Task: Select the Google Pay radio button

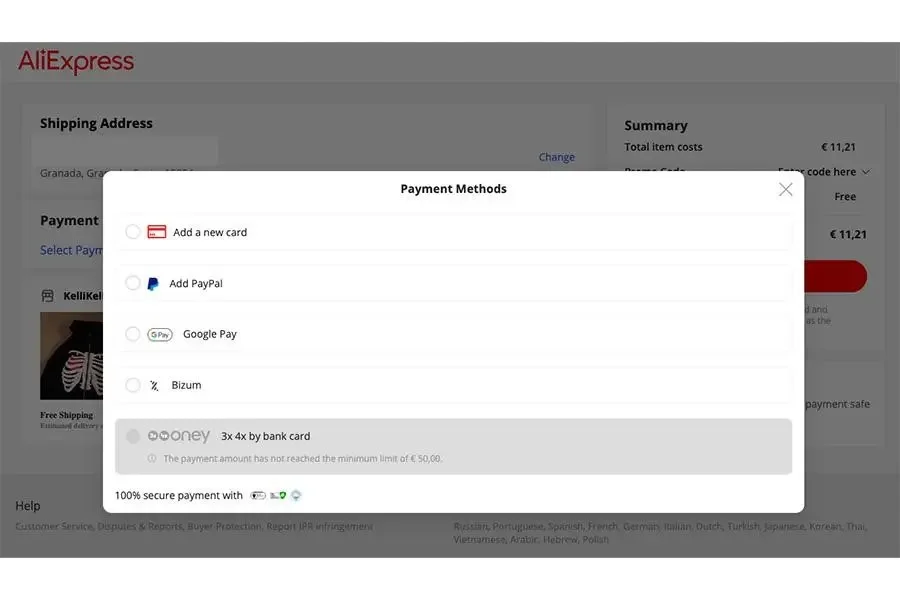Action: [x=132, y=334]
